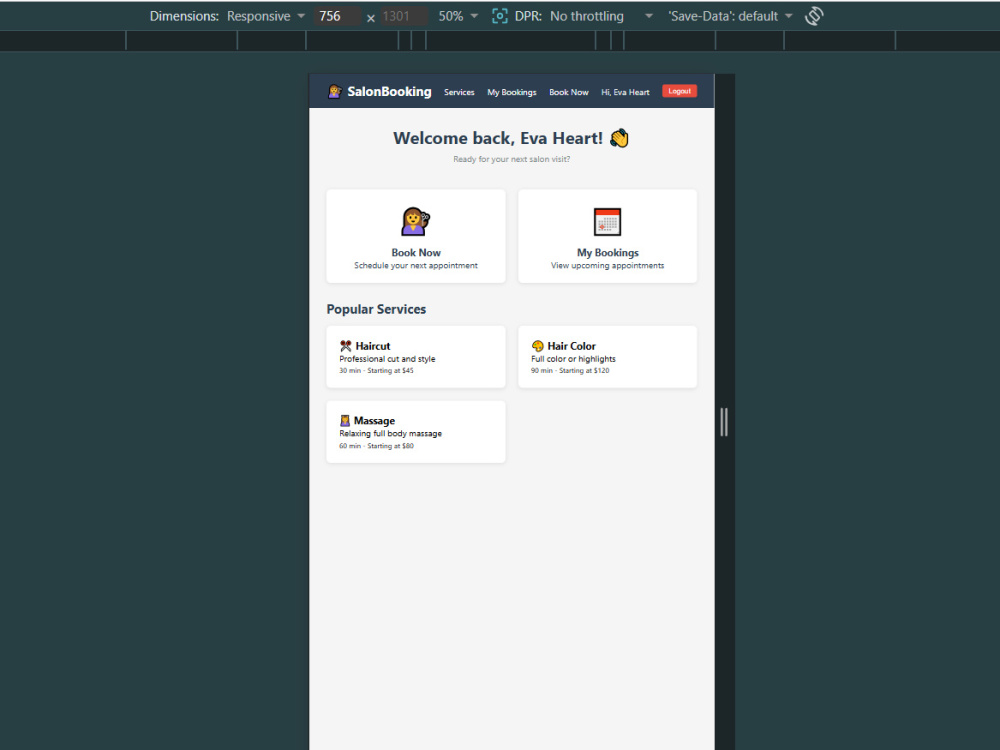Click "Relaxing full body massage" description
Viewport: 1000px width, 750px height.
pos(390,434)
